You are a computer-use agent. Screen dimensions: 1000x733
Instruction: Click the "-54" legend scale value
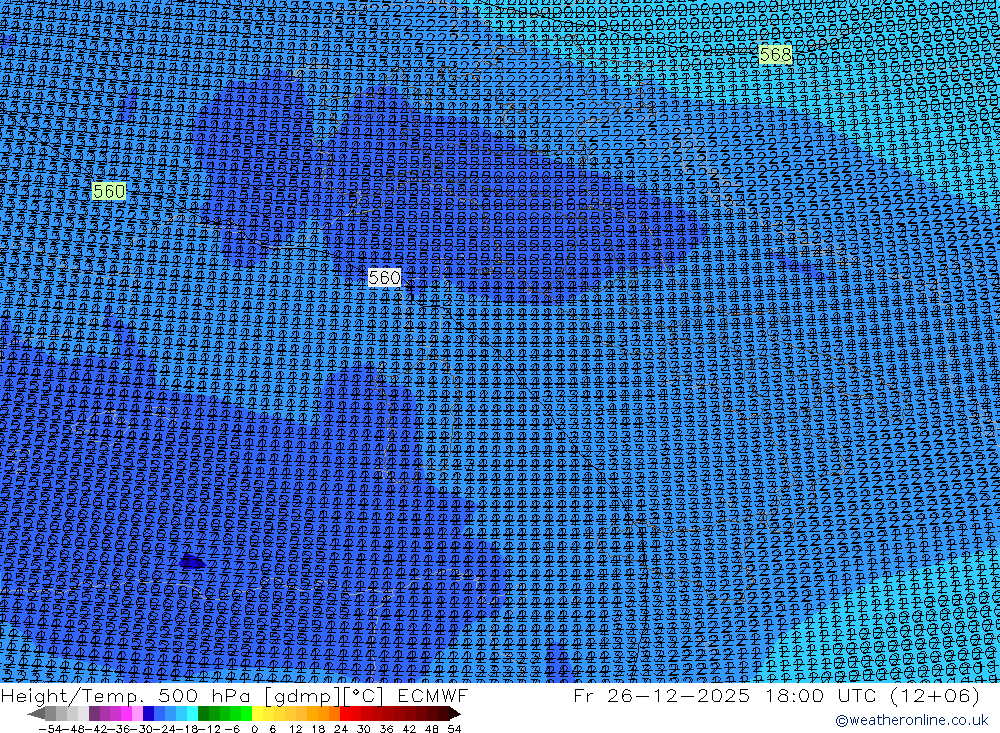(48, 729)
